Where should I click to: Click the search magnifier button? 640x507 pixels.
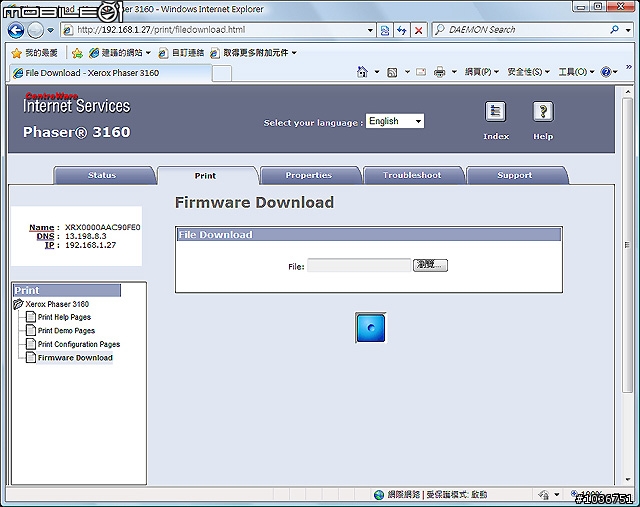point(614,30)
